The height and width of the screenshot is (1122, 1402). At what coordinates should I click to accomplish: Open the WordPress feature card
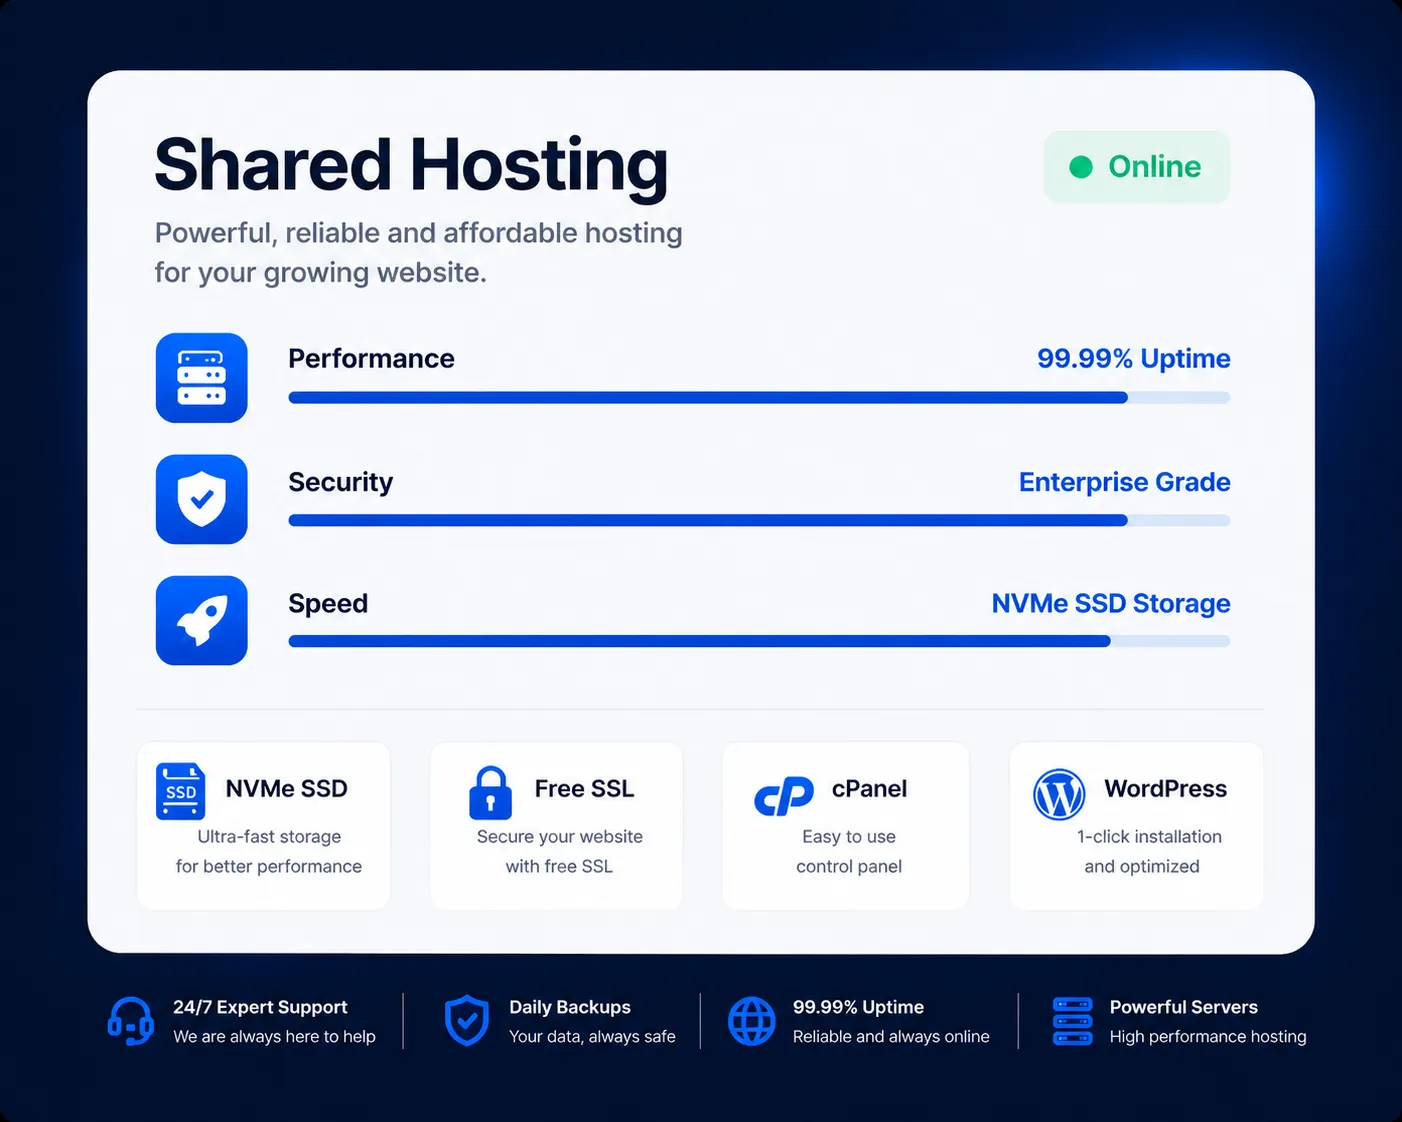[1136, 826]
